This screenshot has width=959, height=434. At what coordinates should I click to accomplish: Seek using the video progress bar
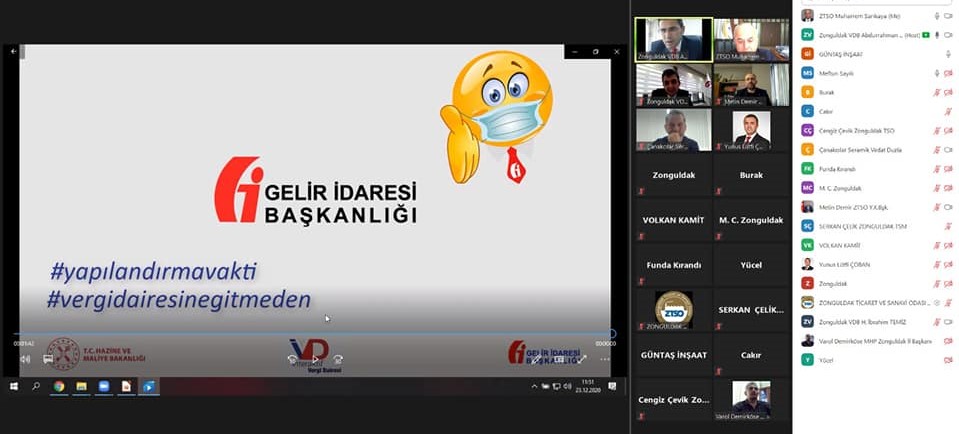(315, 334)
